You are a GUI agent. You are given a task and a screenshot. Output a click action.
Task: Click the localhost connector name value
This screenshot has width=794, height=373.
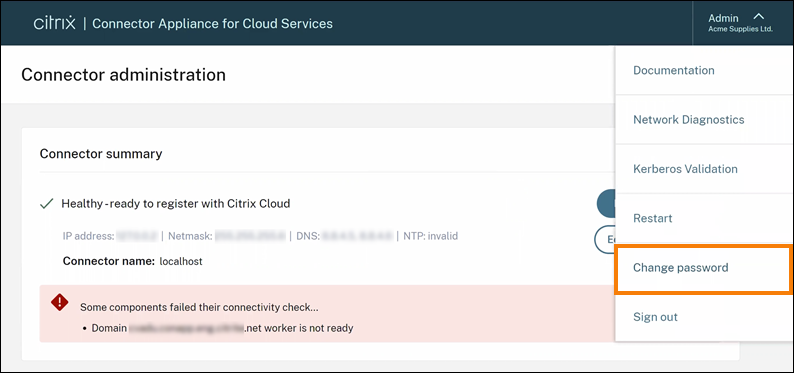(181, 262)
